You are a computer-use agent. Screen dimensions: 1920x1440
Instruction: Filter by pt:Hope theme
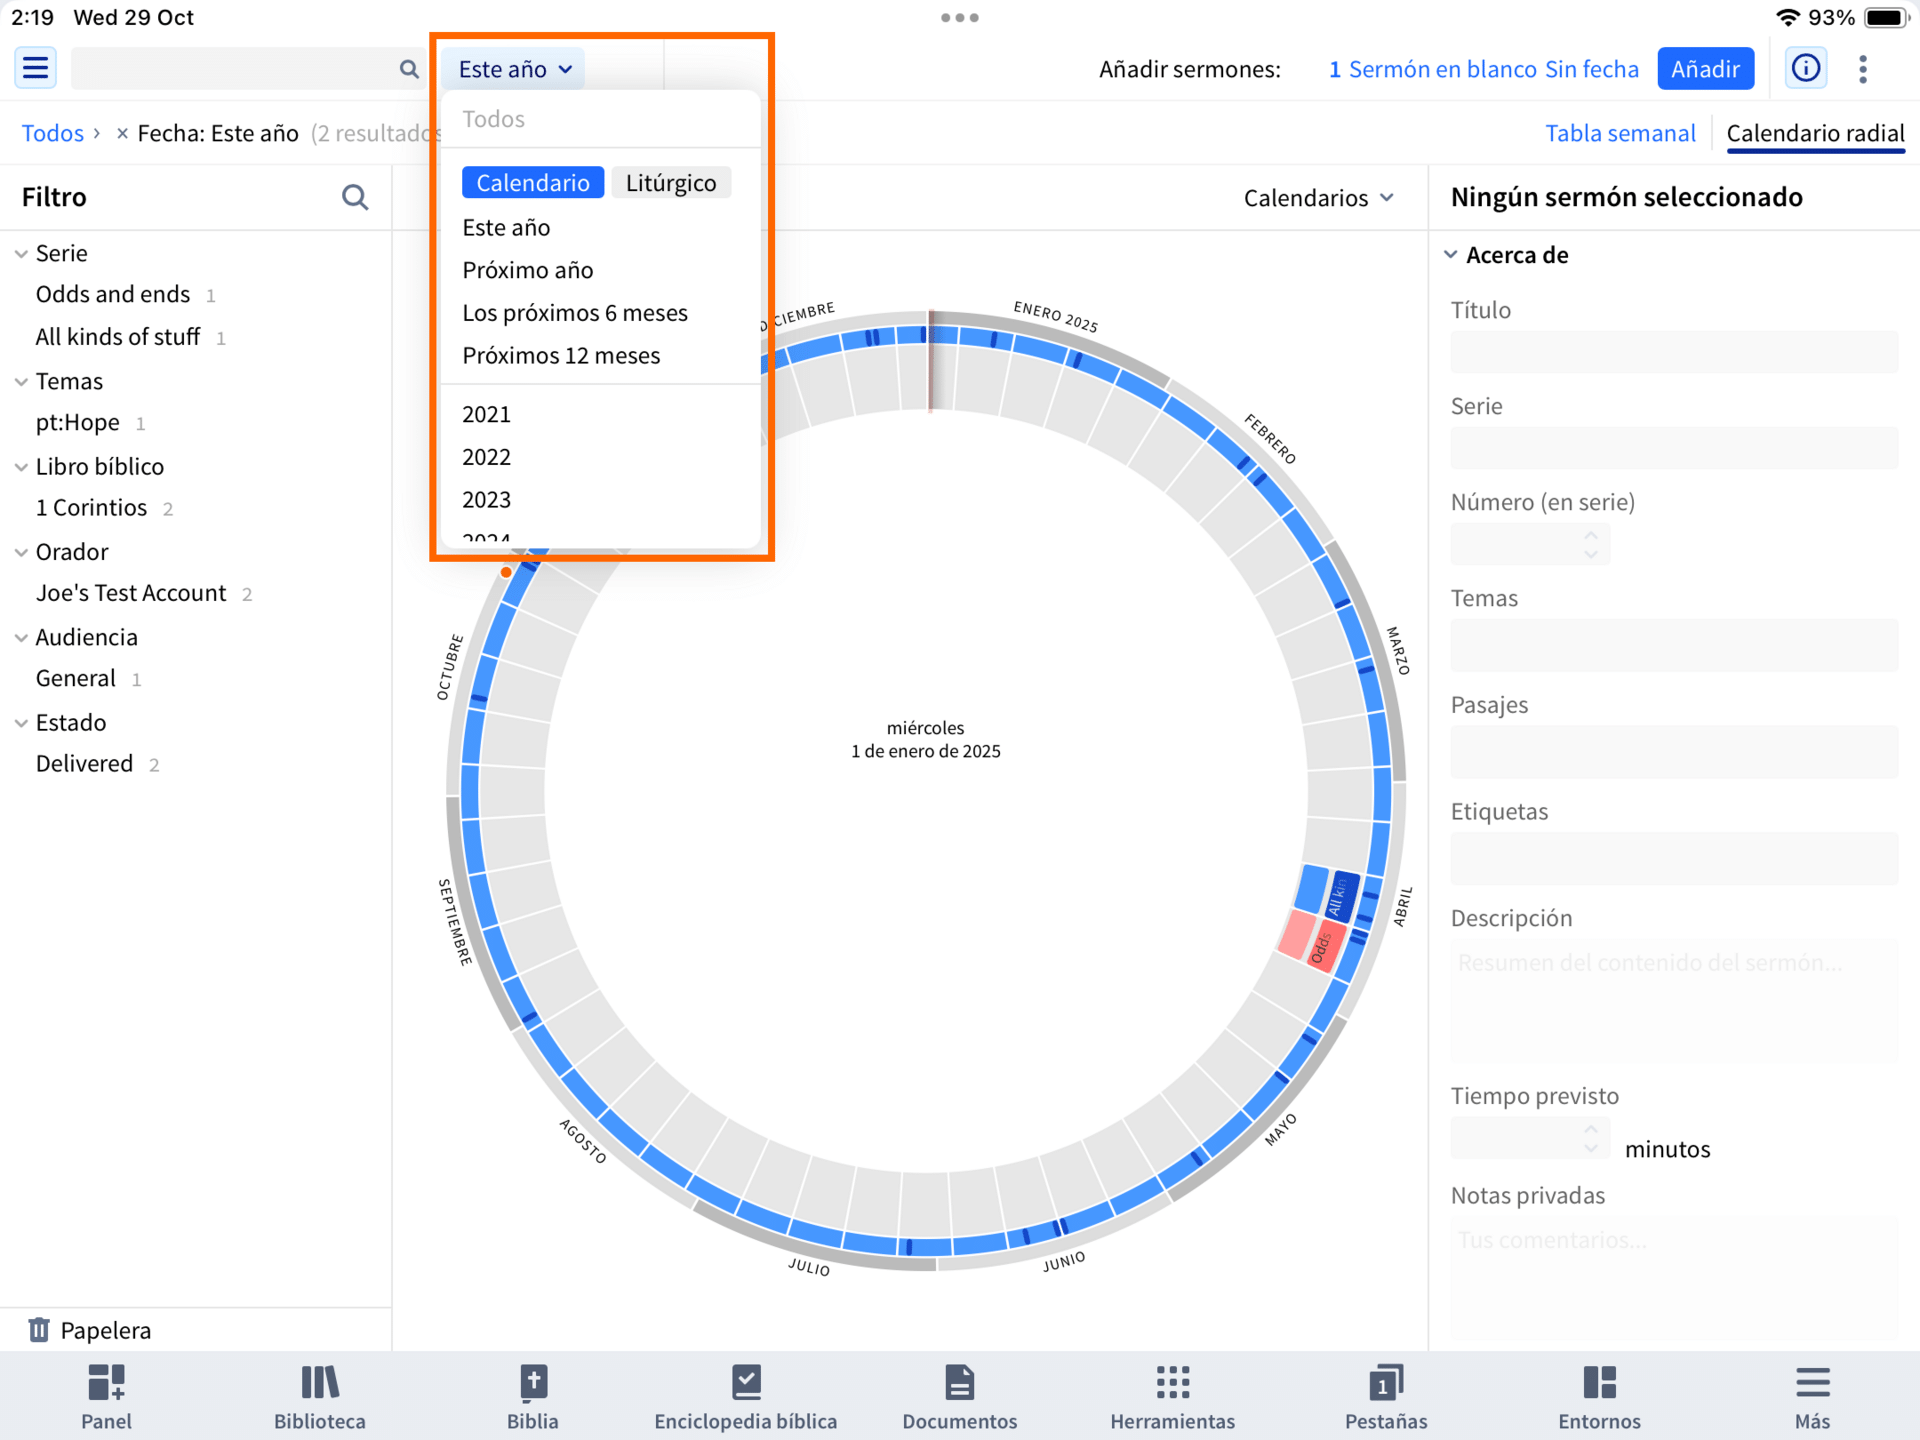click(x=78, y=423)
